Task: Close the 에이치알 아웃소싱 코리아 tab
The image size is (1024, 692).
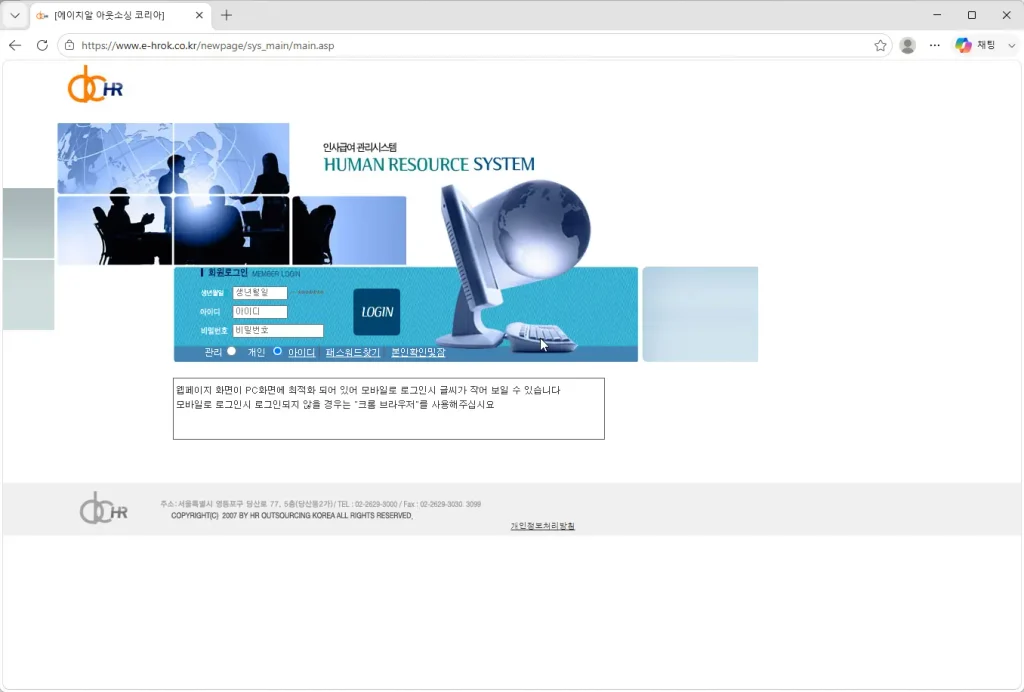Action: point(199,15)
